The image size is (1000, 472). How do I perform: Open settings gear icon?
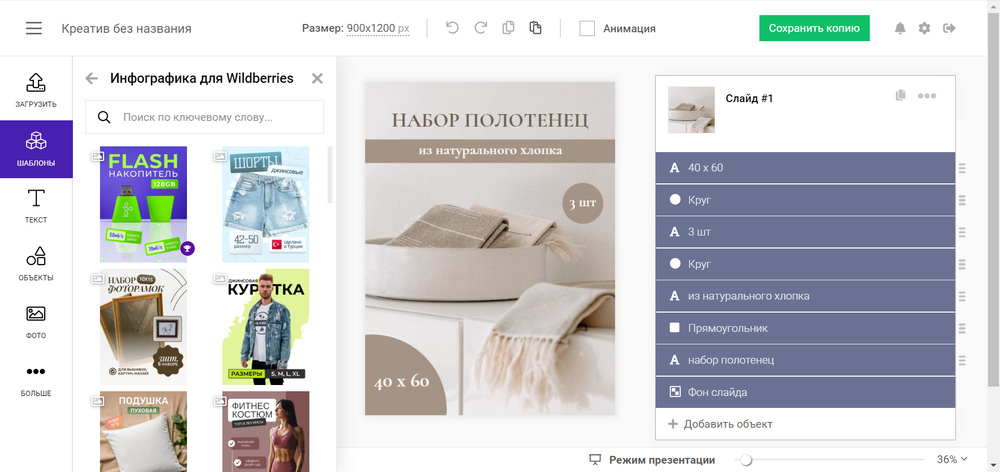[x=924, y=28]
